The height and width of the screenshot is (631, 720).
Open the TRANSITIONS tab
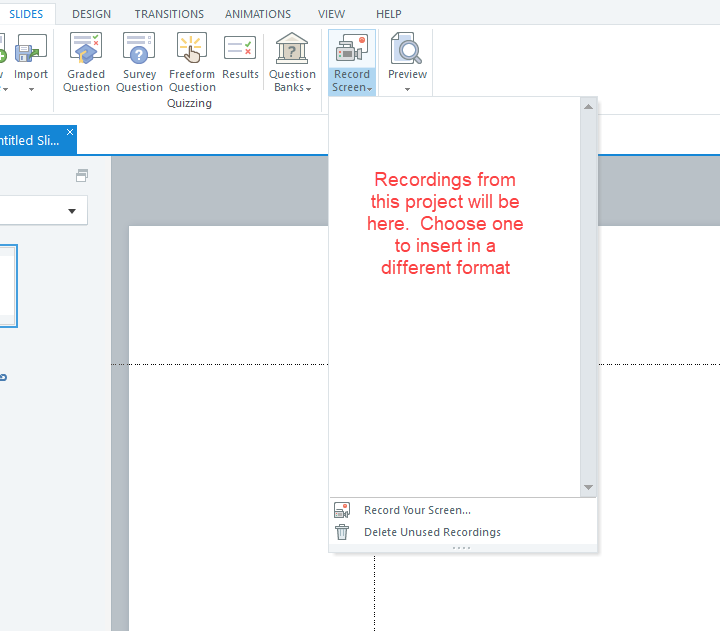[x=169, y=14]
